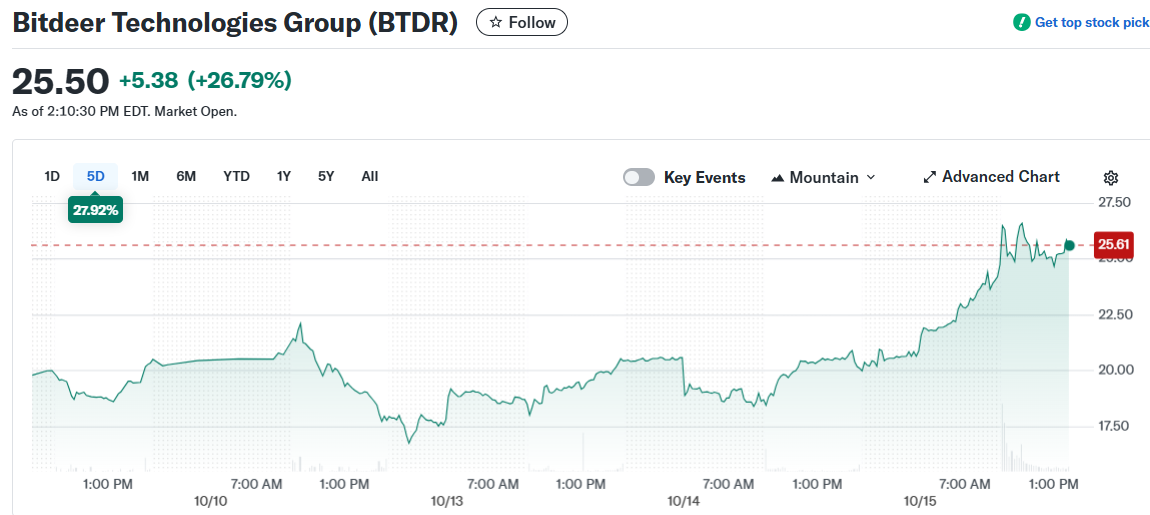Viewport: 1150px width, 515px height.
Task: Click the Mountain chart type icon
Action: (x=778, y=178)
